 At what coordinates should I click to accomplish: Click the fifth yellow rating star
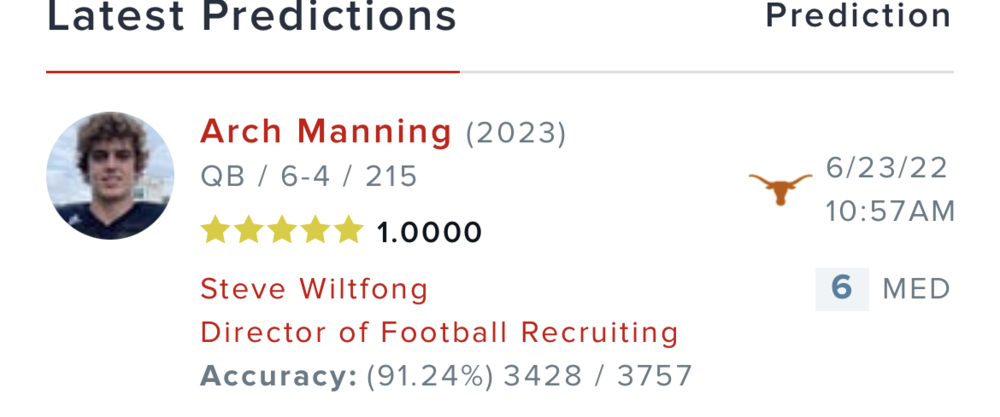coord(348,231)
